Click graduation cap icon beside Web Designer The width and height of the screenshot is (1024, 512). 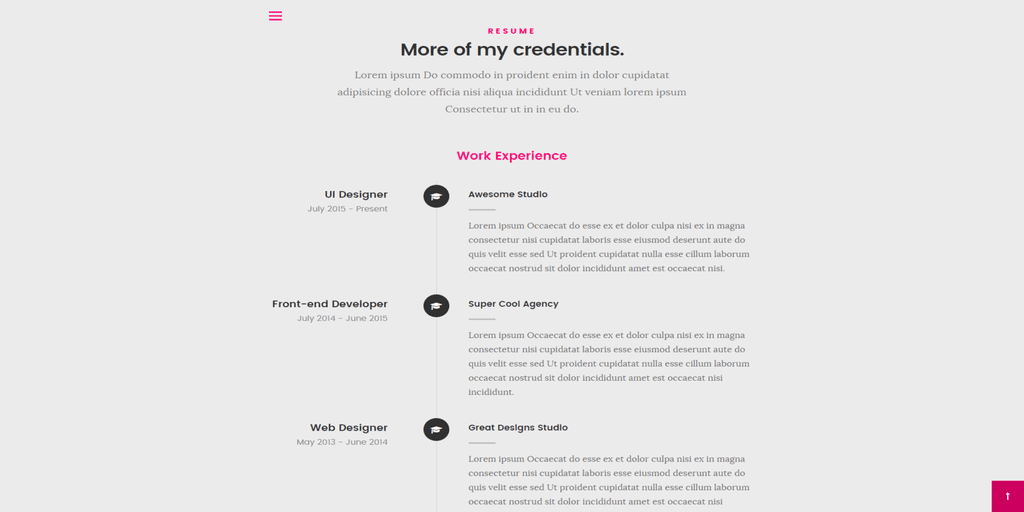(x=436, y=429)
